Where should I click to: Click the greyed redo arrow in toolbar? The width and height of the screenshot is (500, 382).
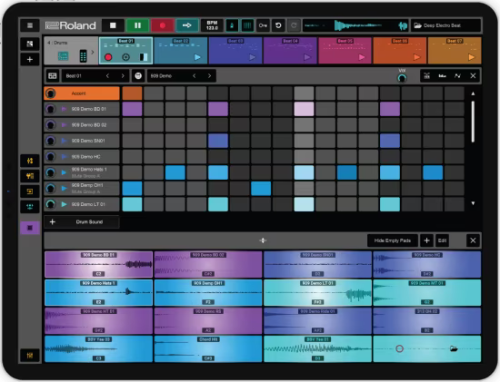pos(294,25)
